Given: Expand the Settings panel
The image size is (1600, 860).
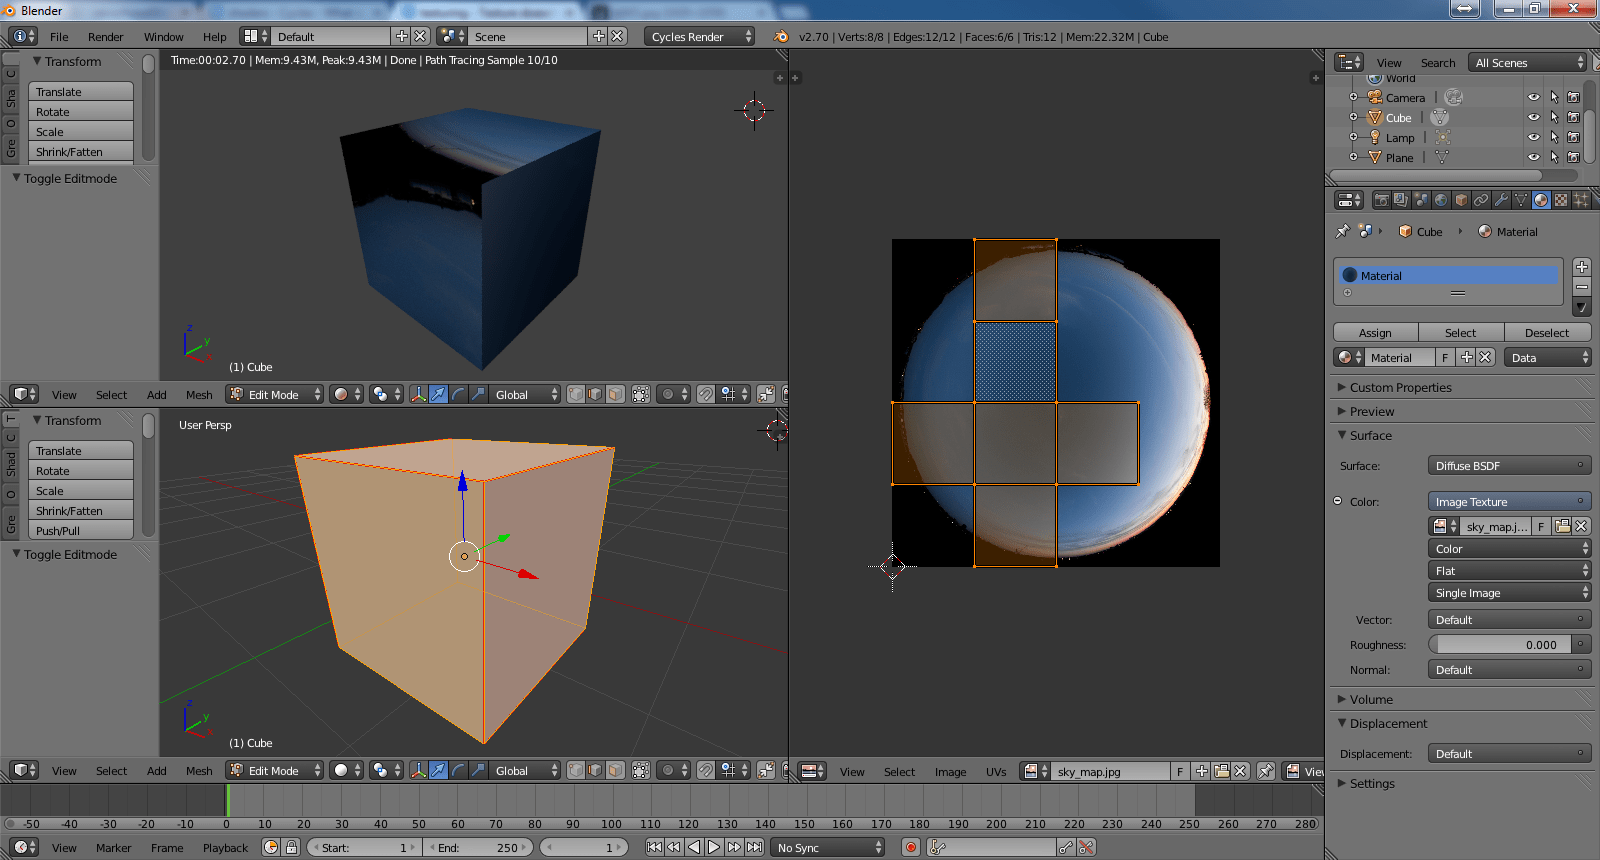Looking at the screenshot, I should click(1342, 783).
